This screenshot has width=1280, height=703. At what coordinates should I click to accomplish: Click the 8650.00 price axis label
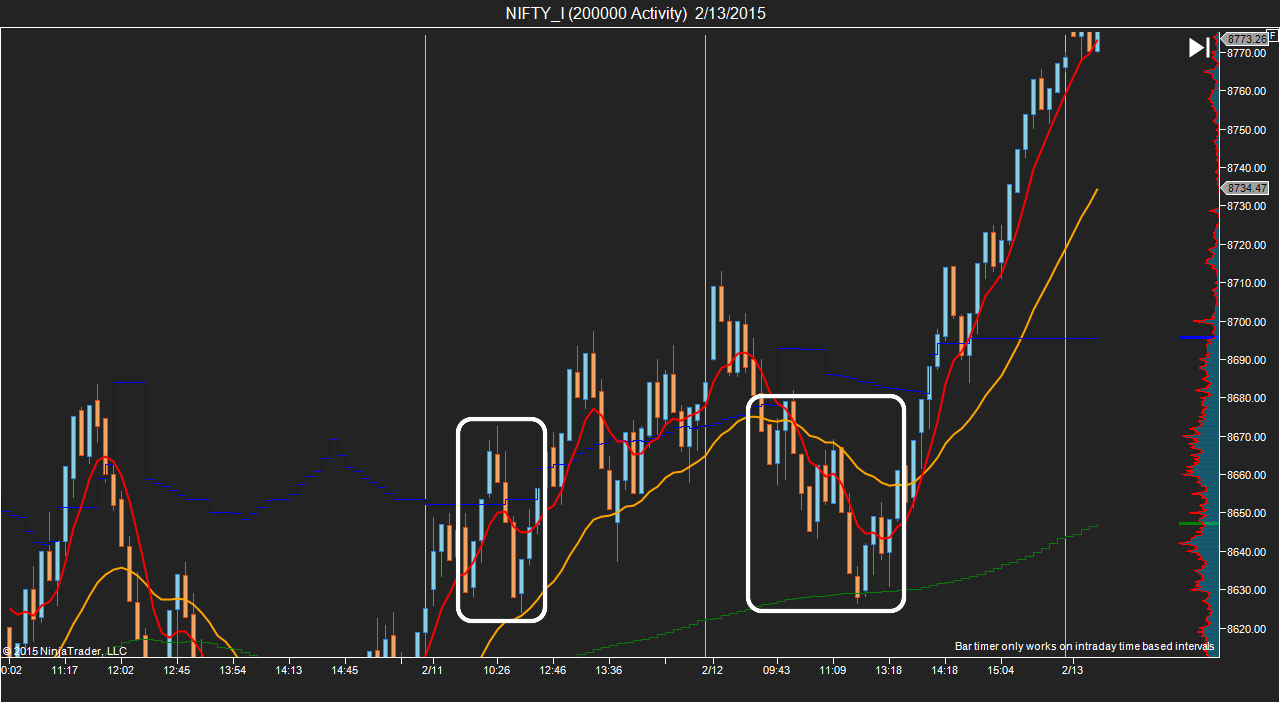[1246, 514]
